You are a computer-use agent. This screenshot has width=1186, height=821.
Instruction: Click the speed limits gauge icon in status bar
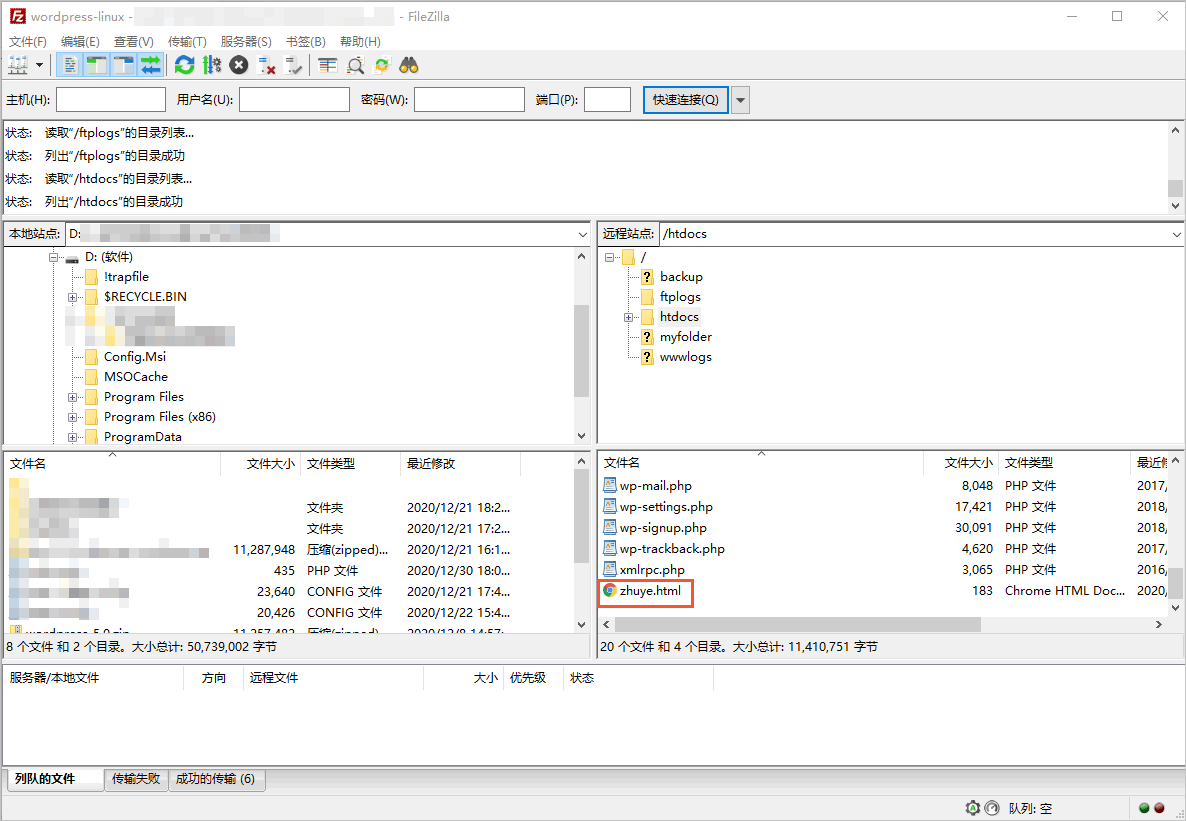click(x=992, y=808)
